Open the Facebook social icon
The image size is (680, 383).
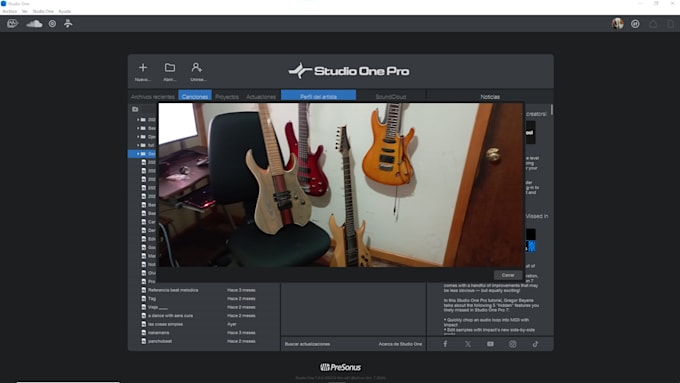pyautogui.click(x=445, y=344)
